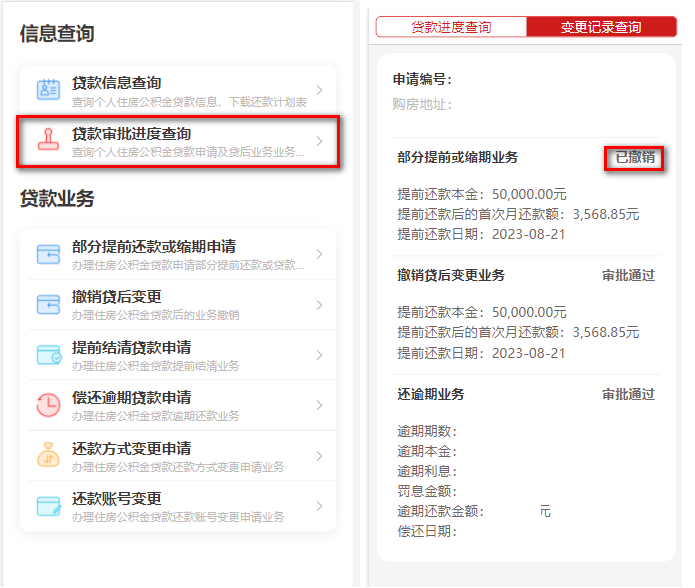Select the 变更记录查询 tab

pos(601,27)
